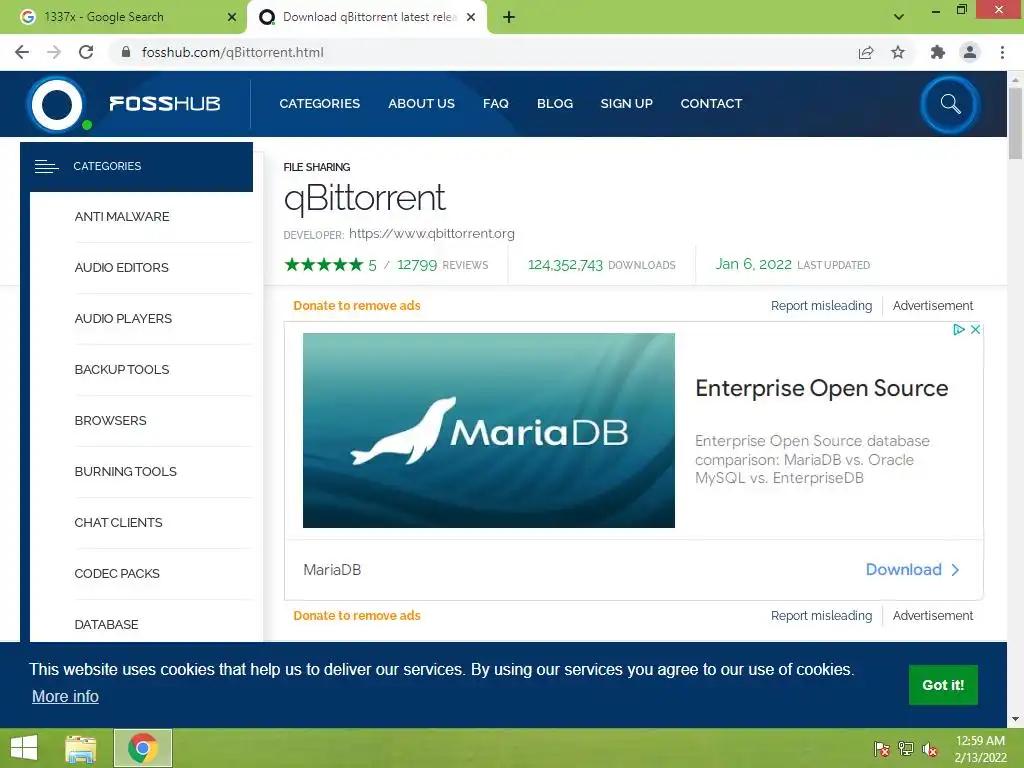This screenshot has height=768, width=1024.
Task: Open the extensions puzzle icon
Action: [x=937, y=52]
